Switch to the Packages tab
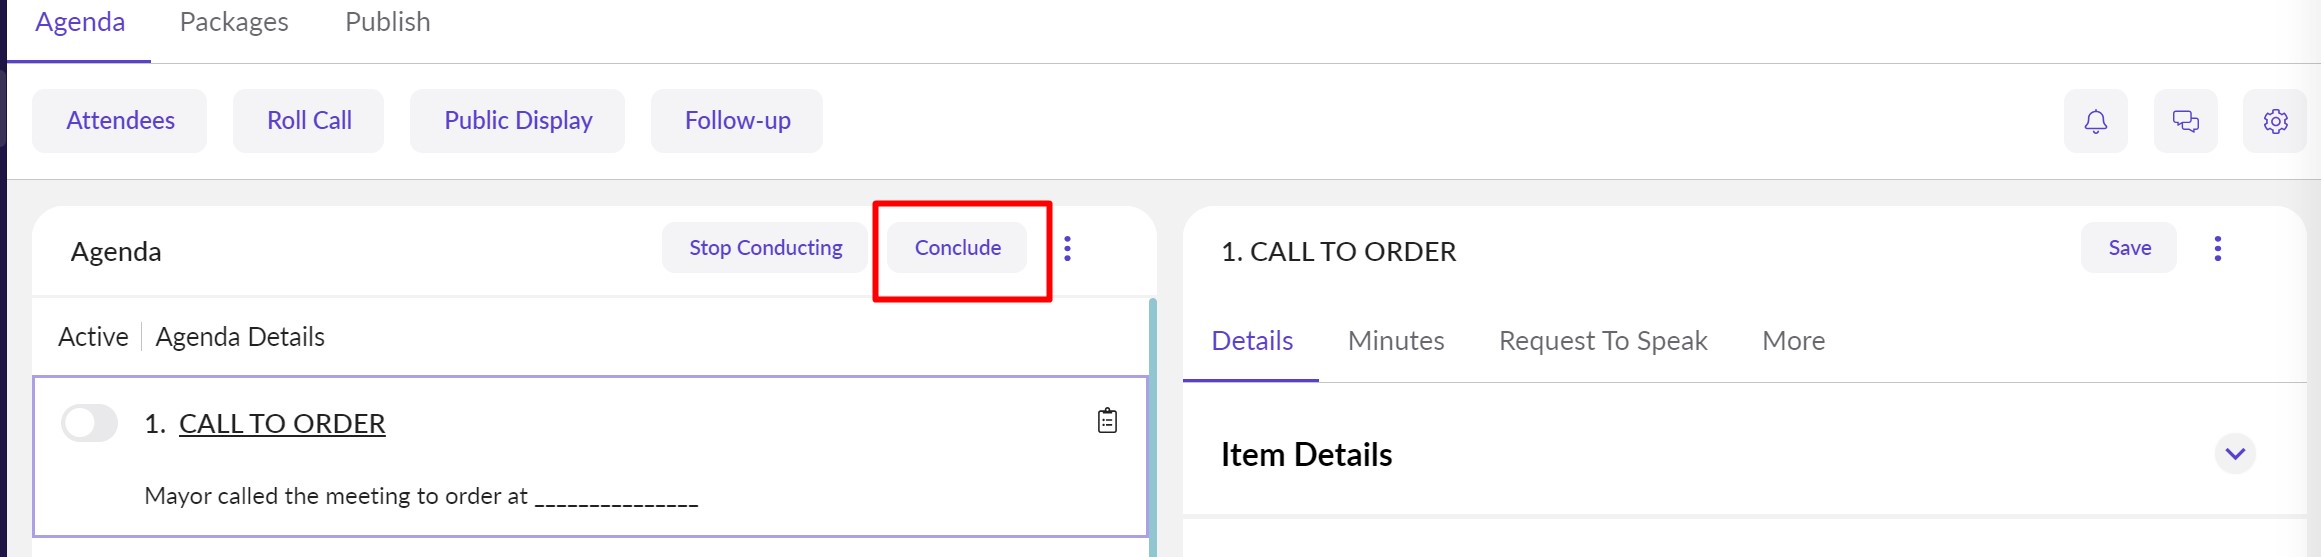2321x557 pixels. point(234,22)
